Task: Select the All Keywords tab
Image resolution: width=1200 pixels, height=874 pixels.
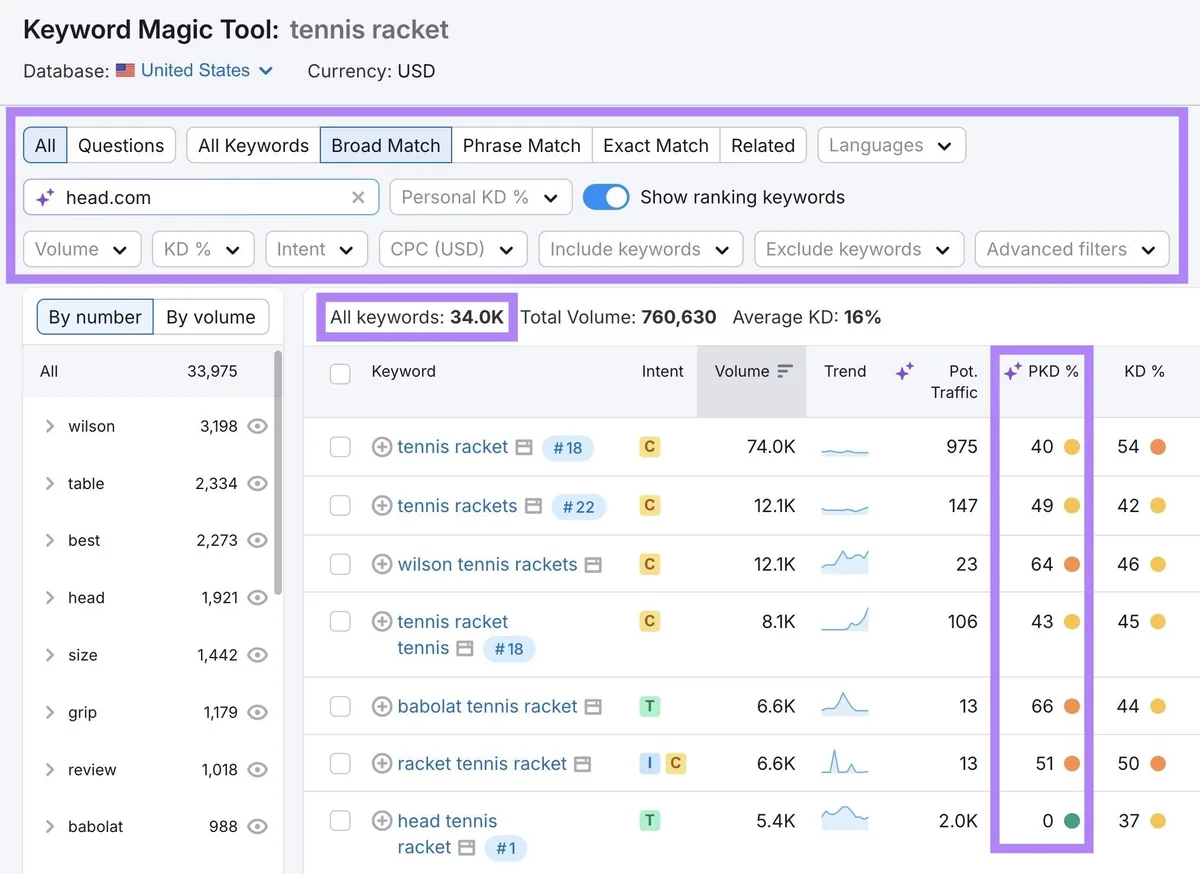Action: coord(253,145)
